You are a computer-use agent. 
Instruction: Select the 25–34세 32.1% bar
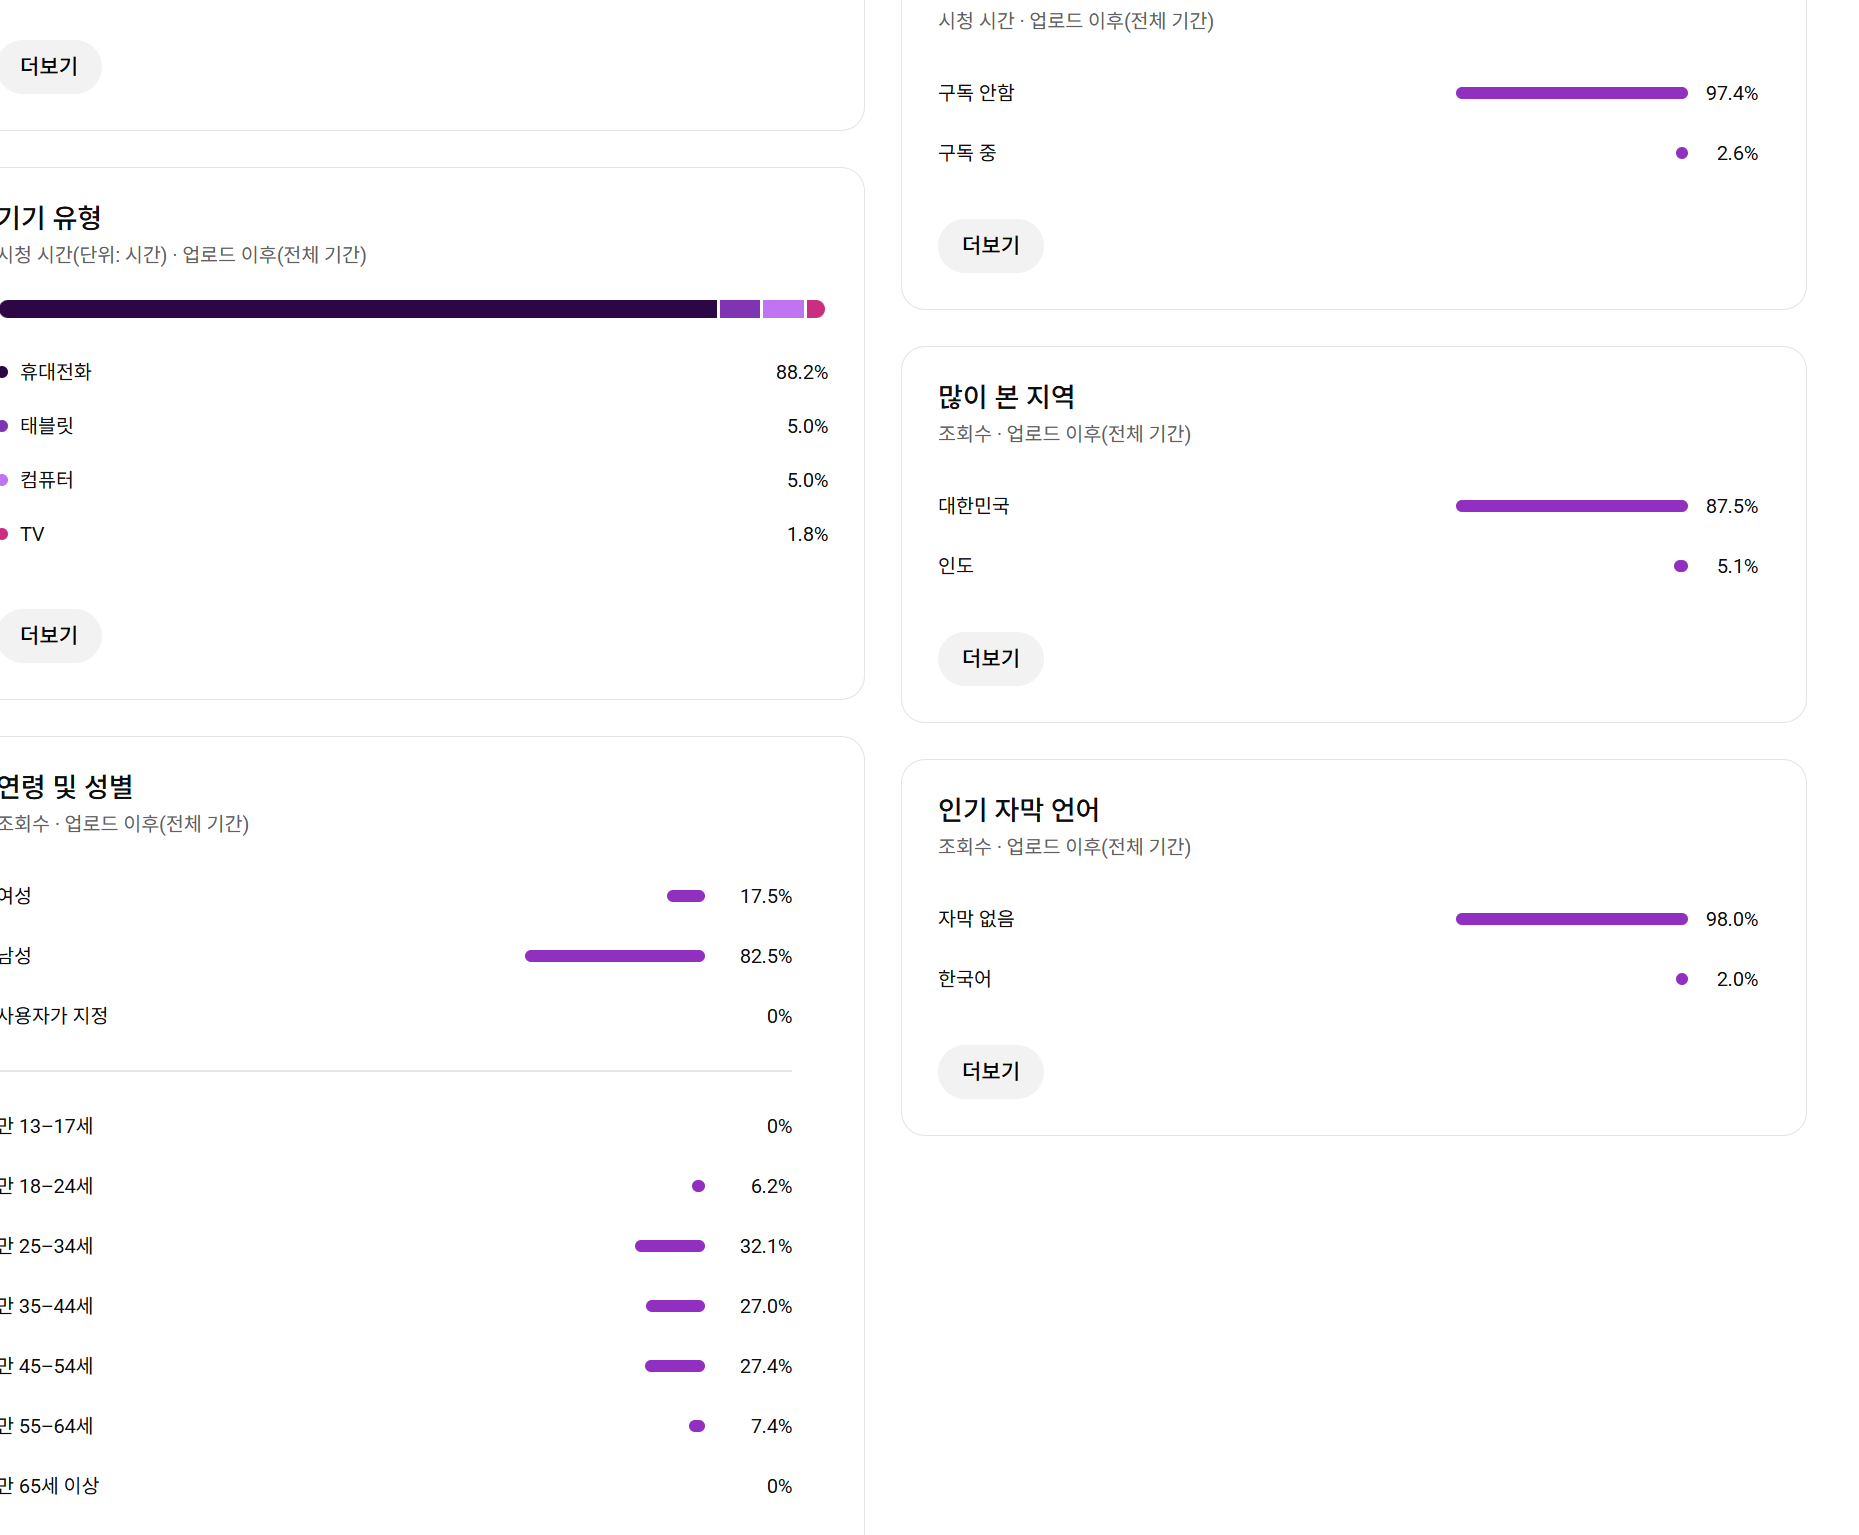pos(670,1246)
